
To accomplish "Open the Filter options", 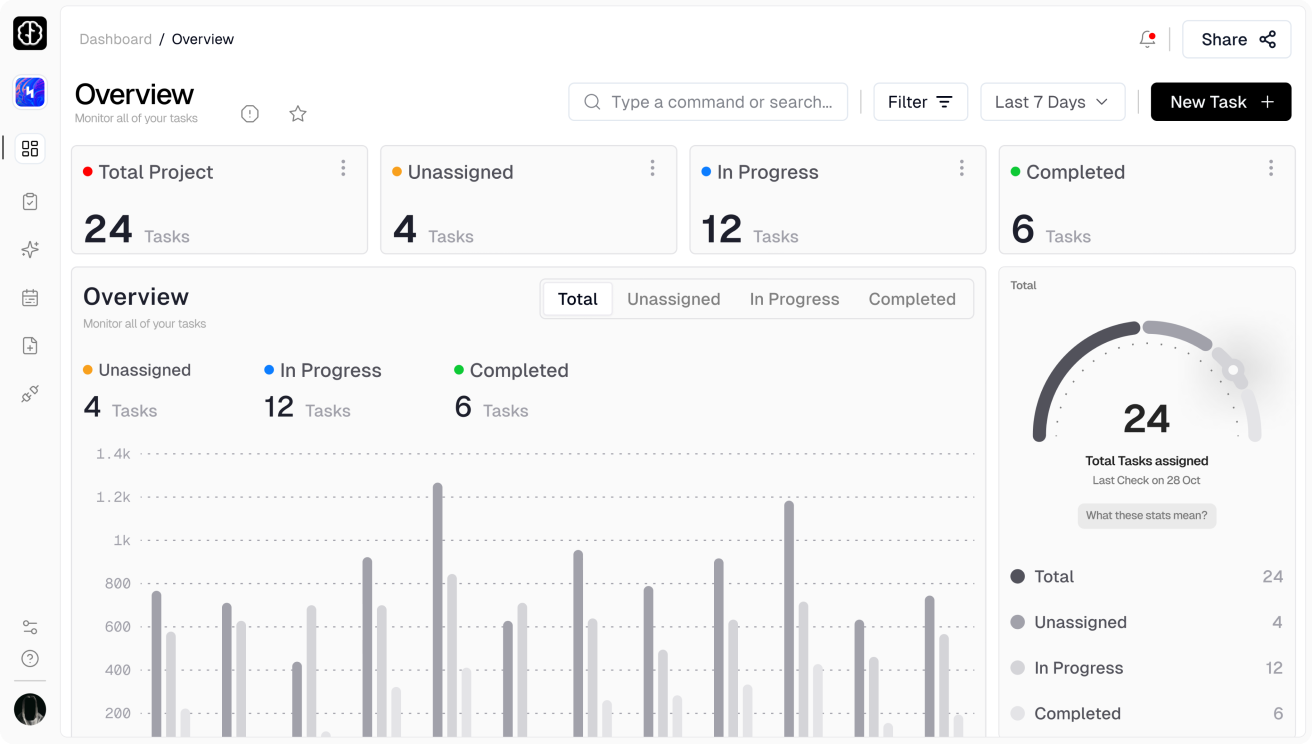I will pos(920,102).
